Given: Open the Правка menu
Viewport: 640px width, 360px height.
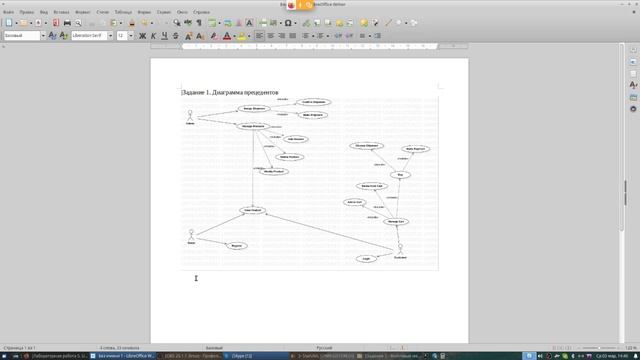Looking at the screenshot, I should click(27, 12).
